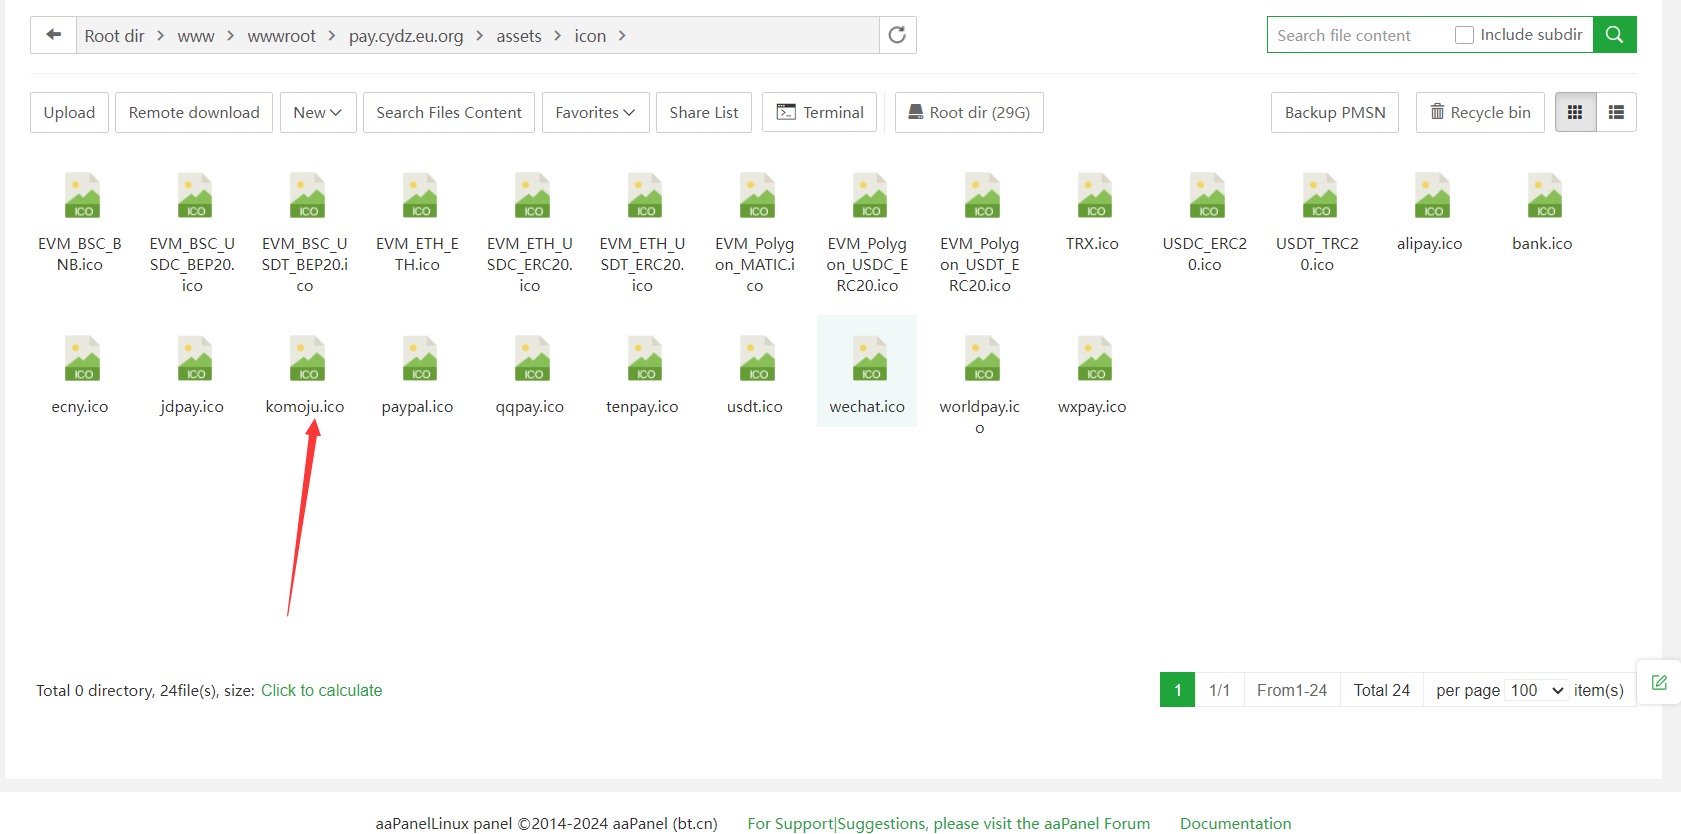The image size is (1681, 834).
Task: Expand the New dropdown menu
Action: click(x=318, y=112)
